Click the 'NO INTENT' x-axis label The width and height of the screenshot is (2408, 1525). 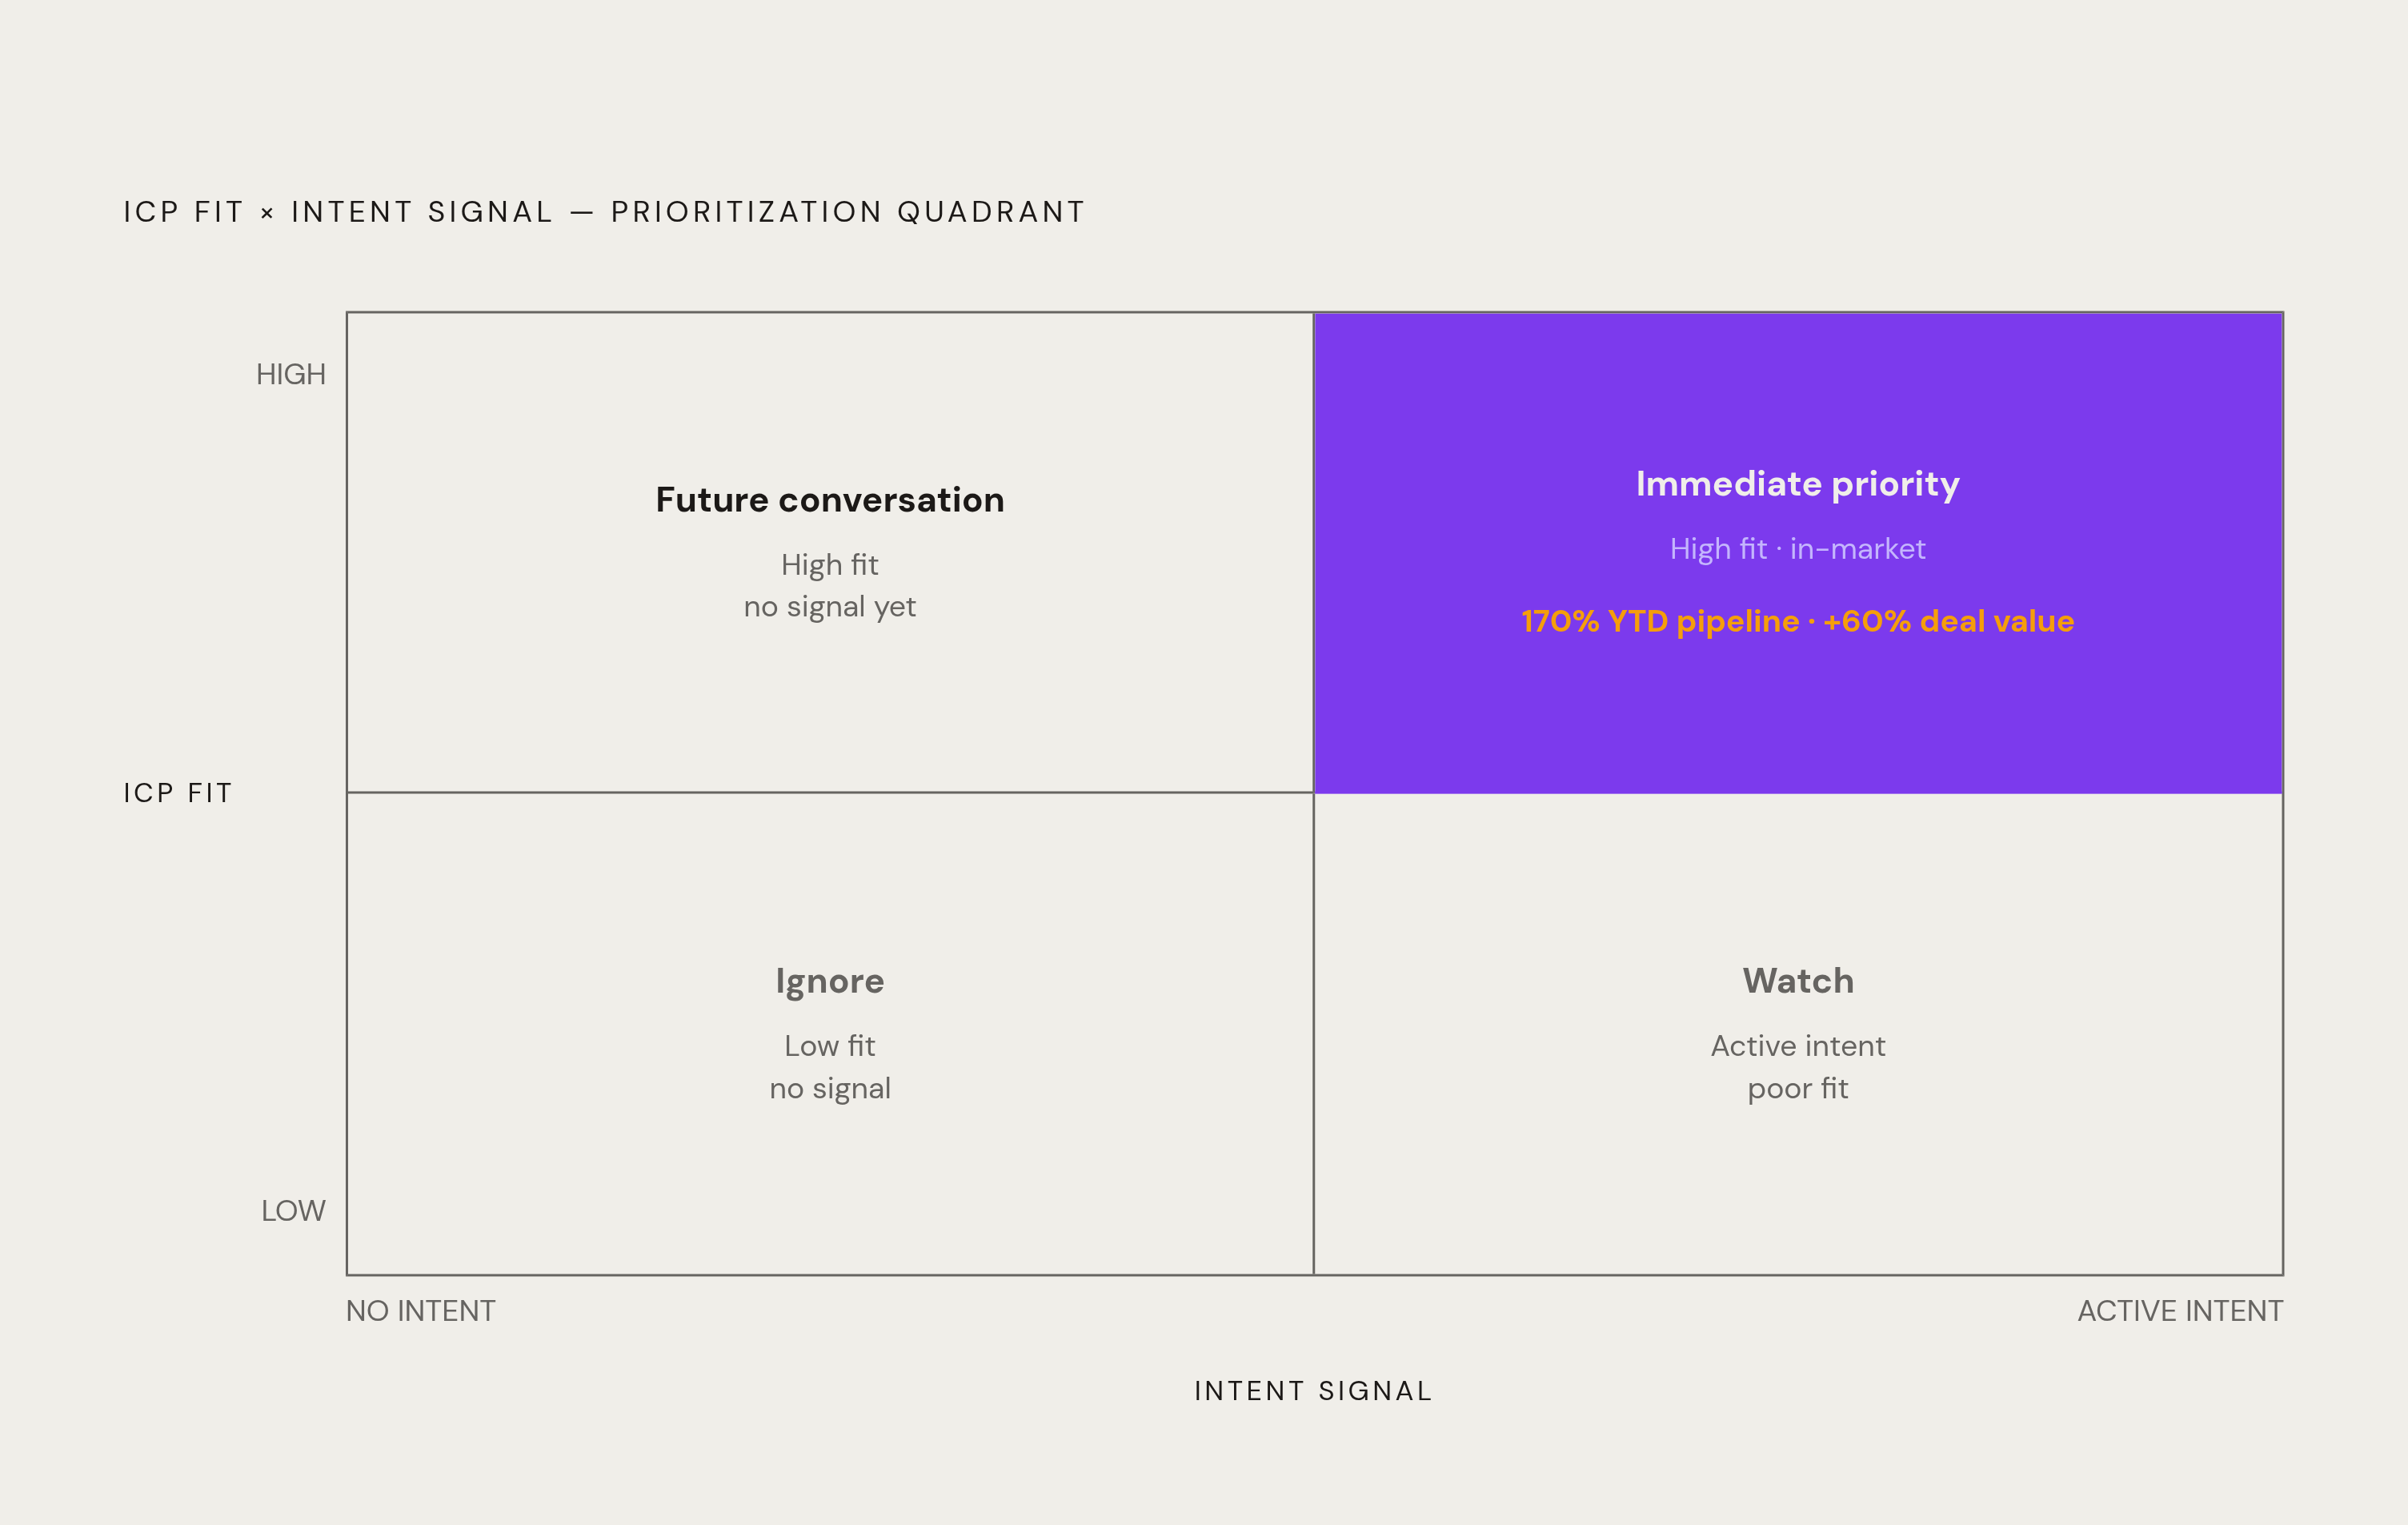point(421,1311)
